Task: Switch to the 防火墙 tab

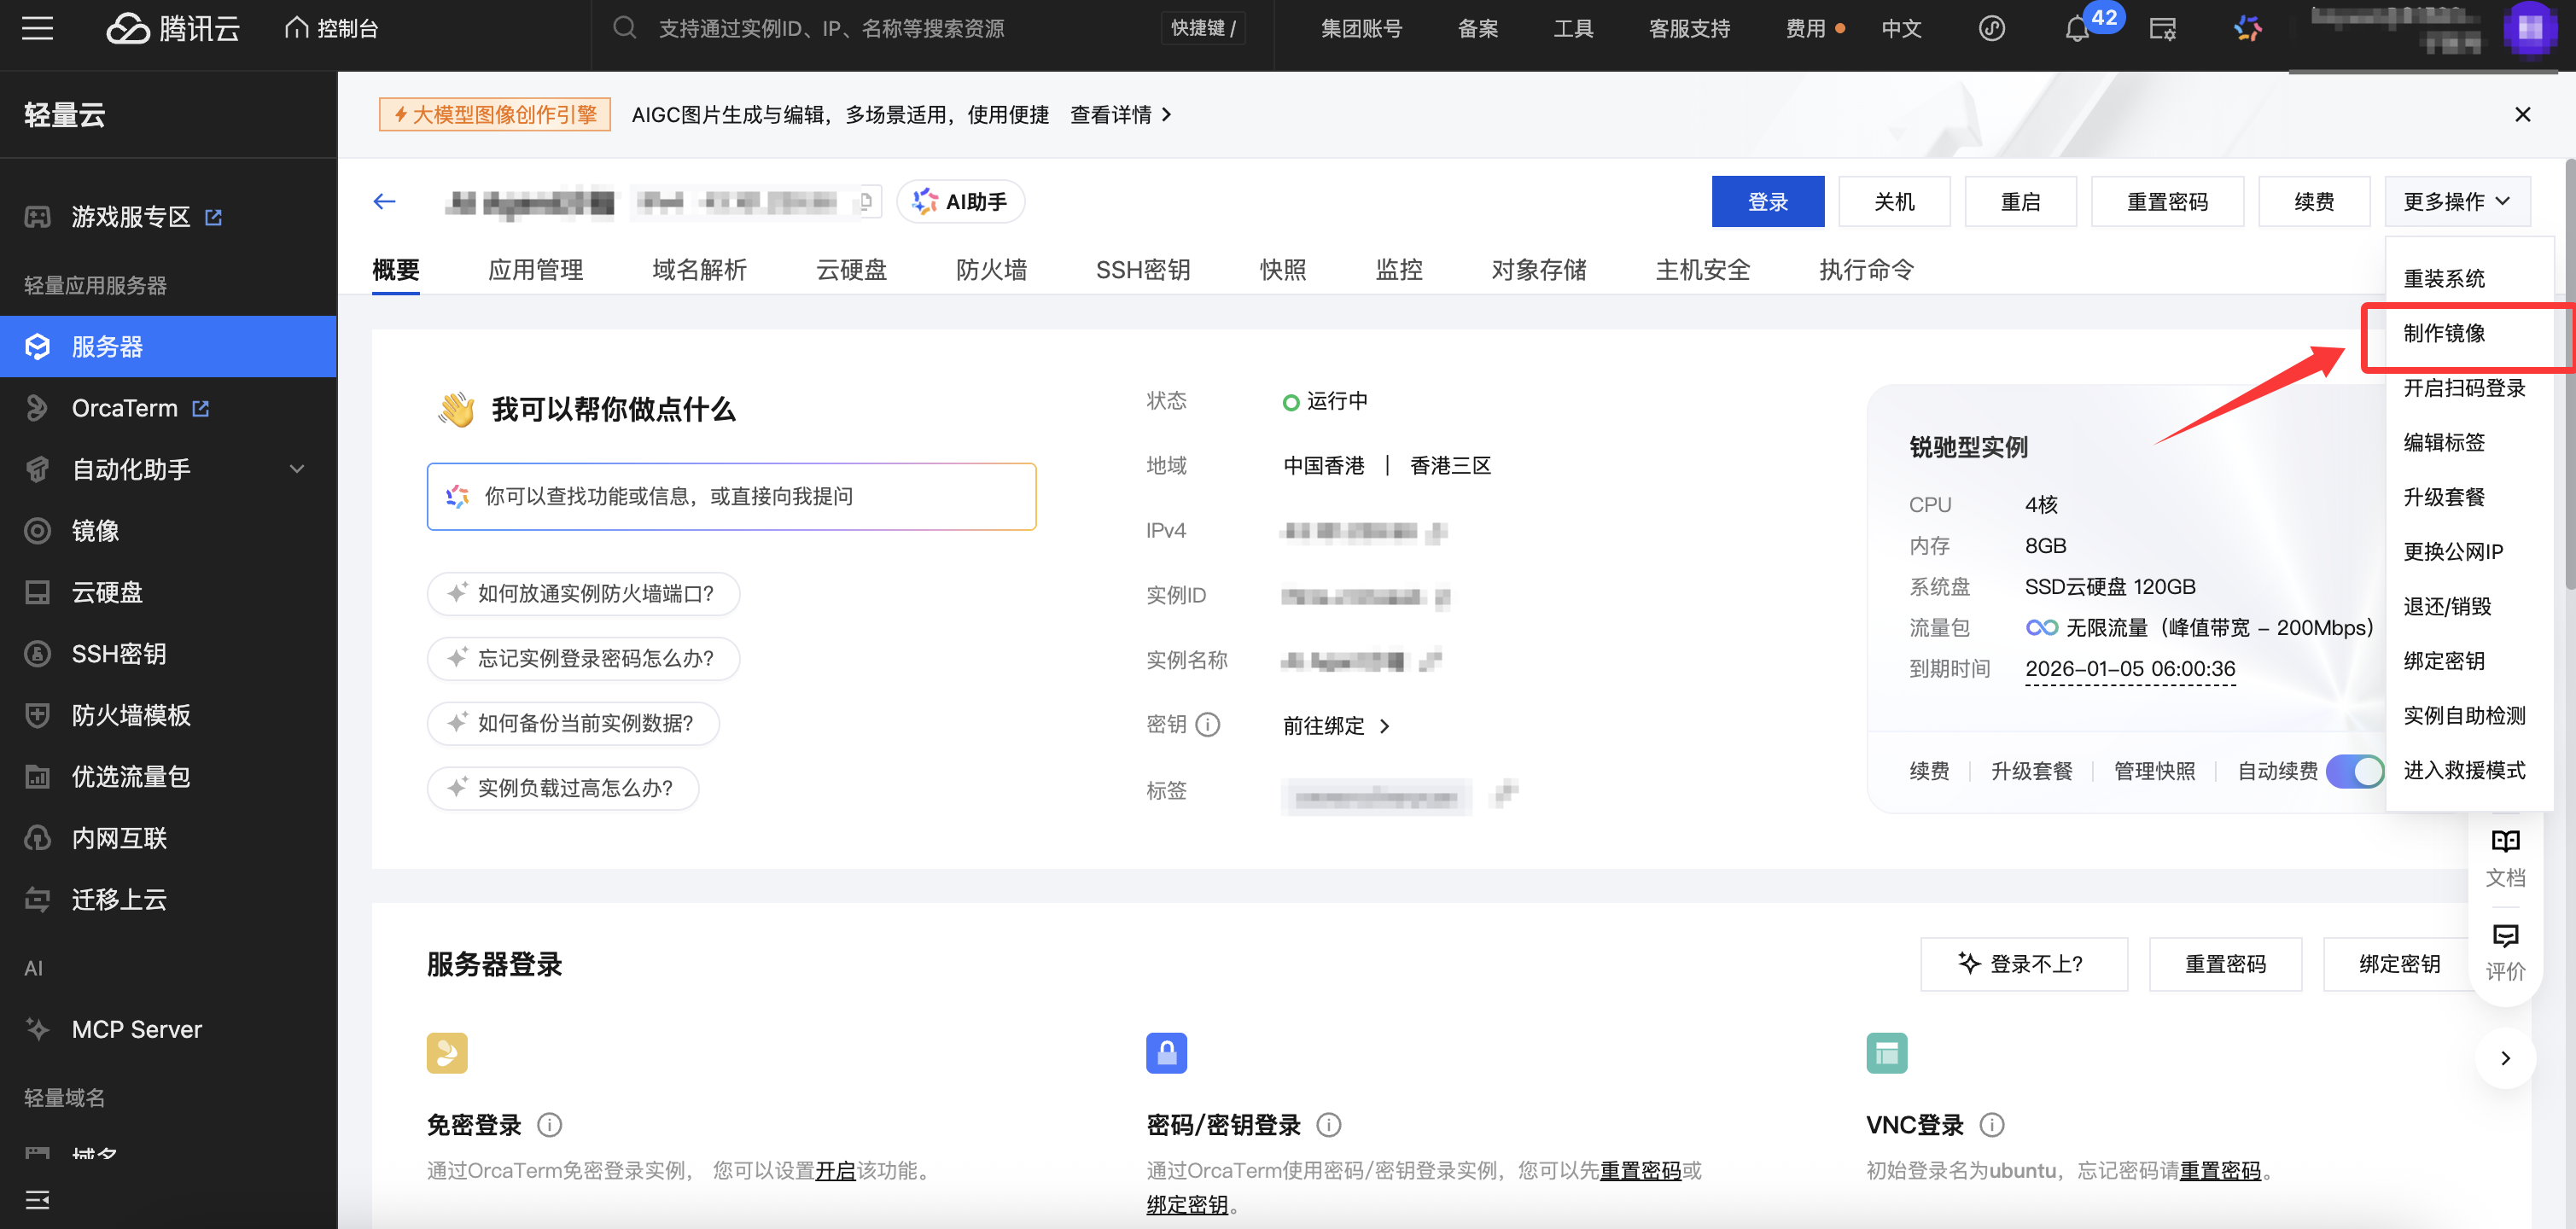Action: click(991, 270)
